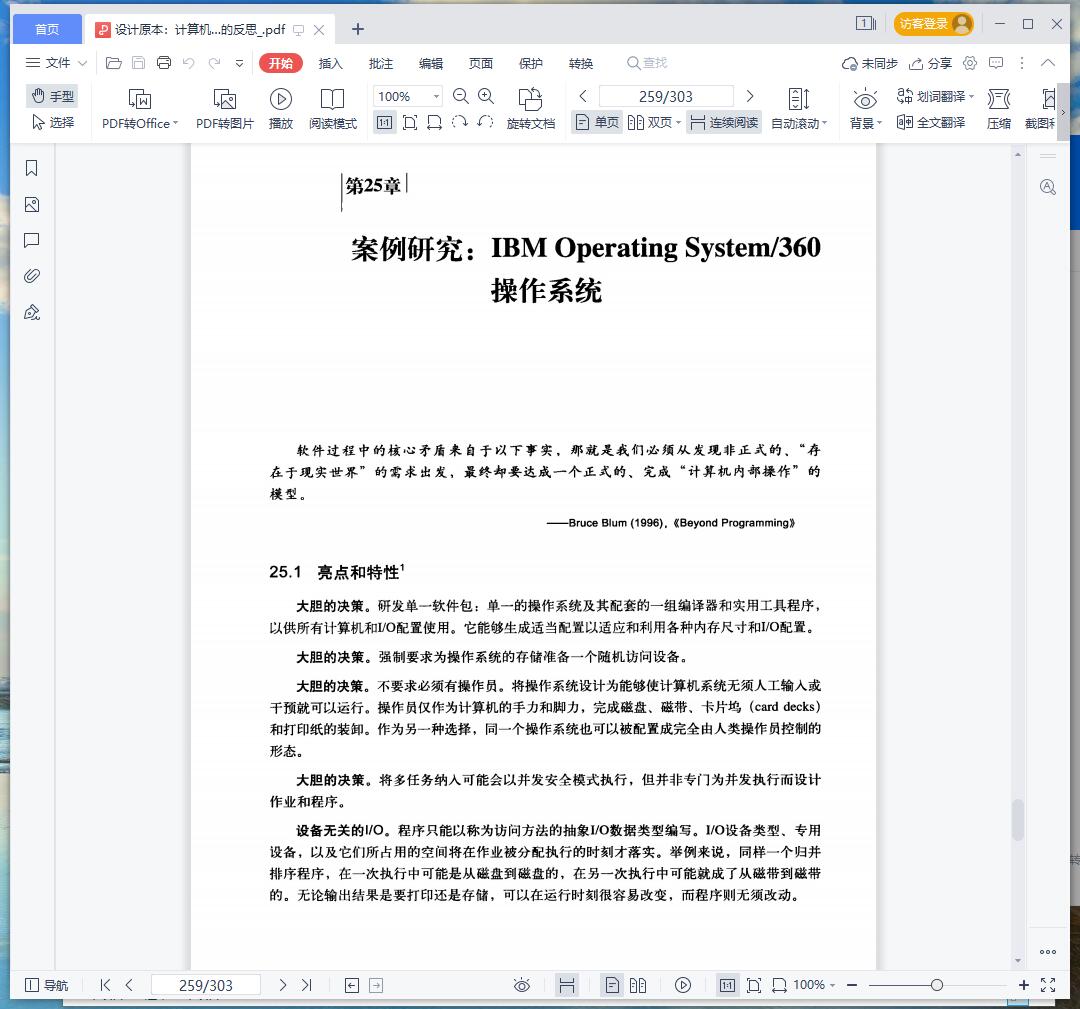Expand the quick access toolbar arrow
The image size is (1080, 1009).
coord(239,63)
